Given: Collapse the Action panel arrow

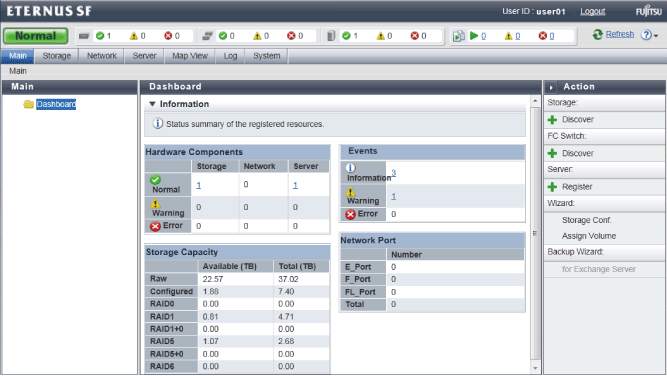Looking at the screenshot, I should (551, 87).
